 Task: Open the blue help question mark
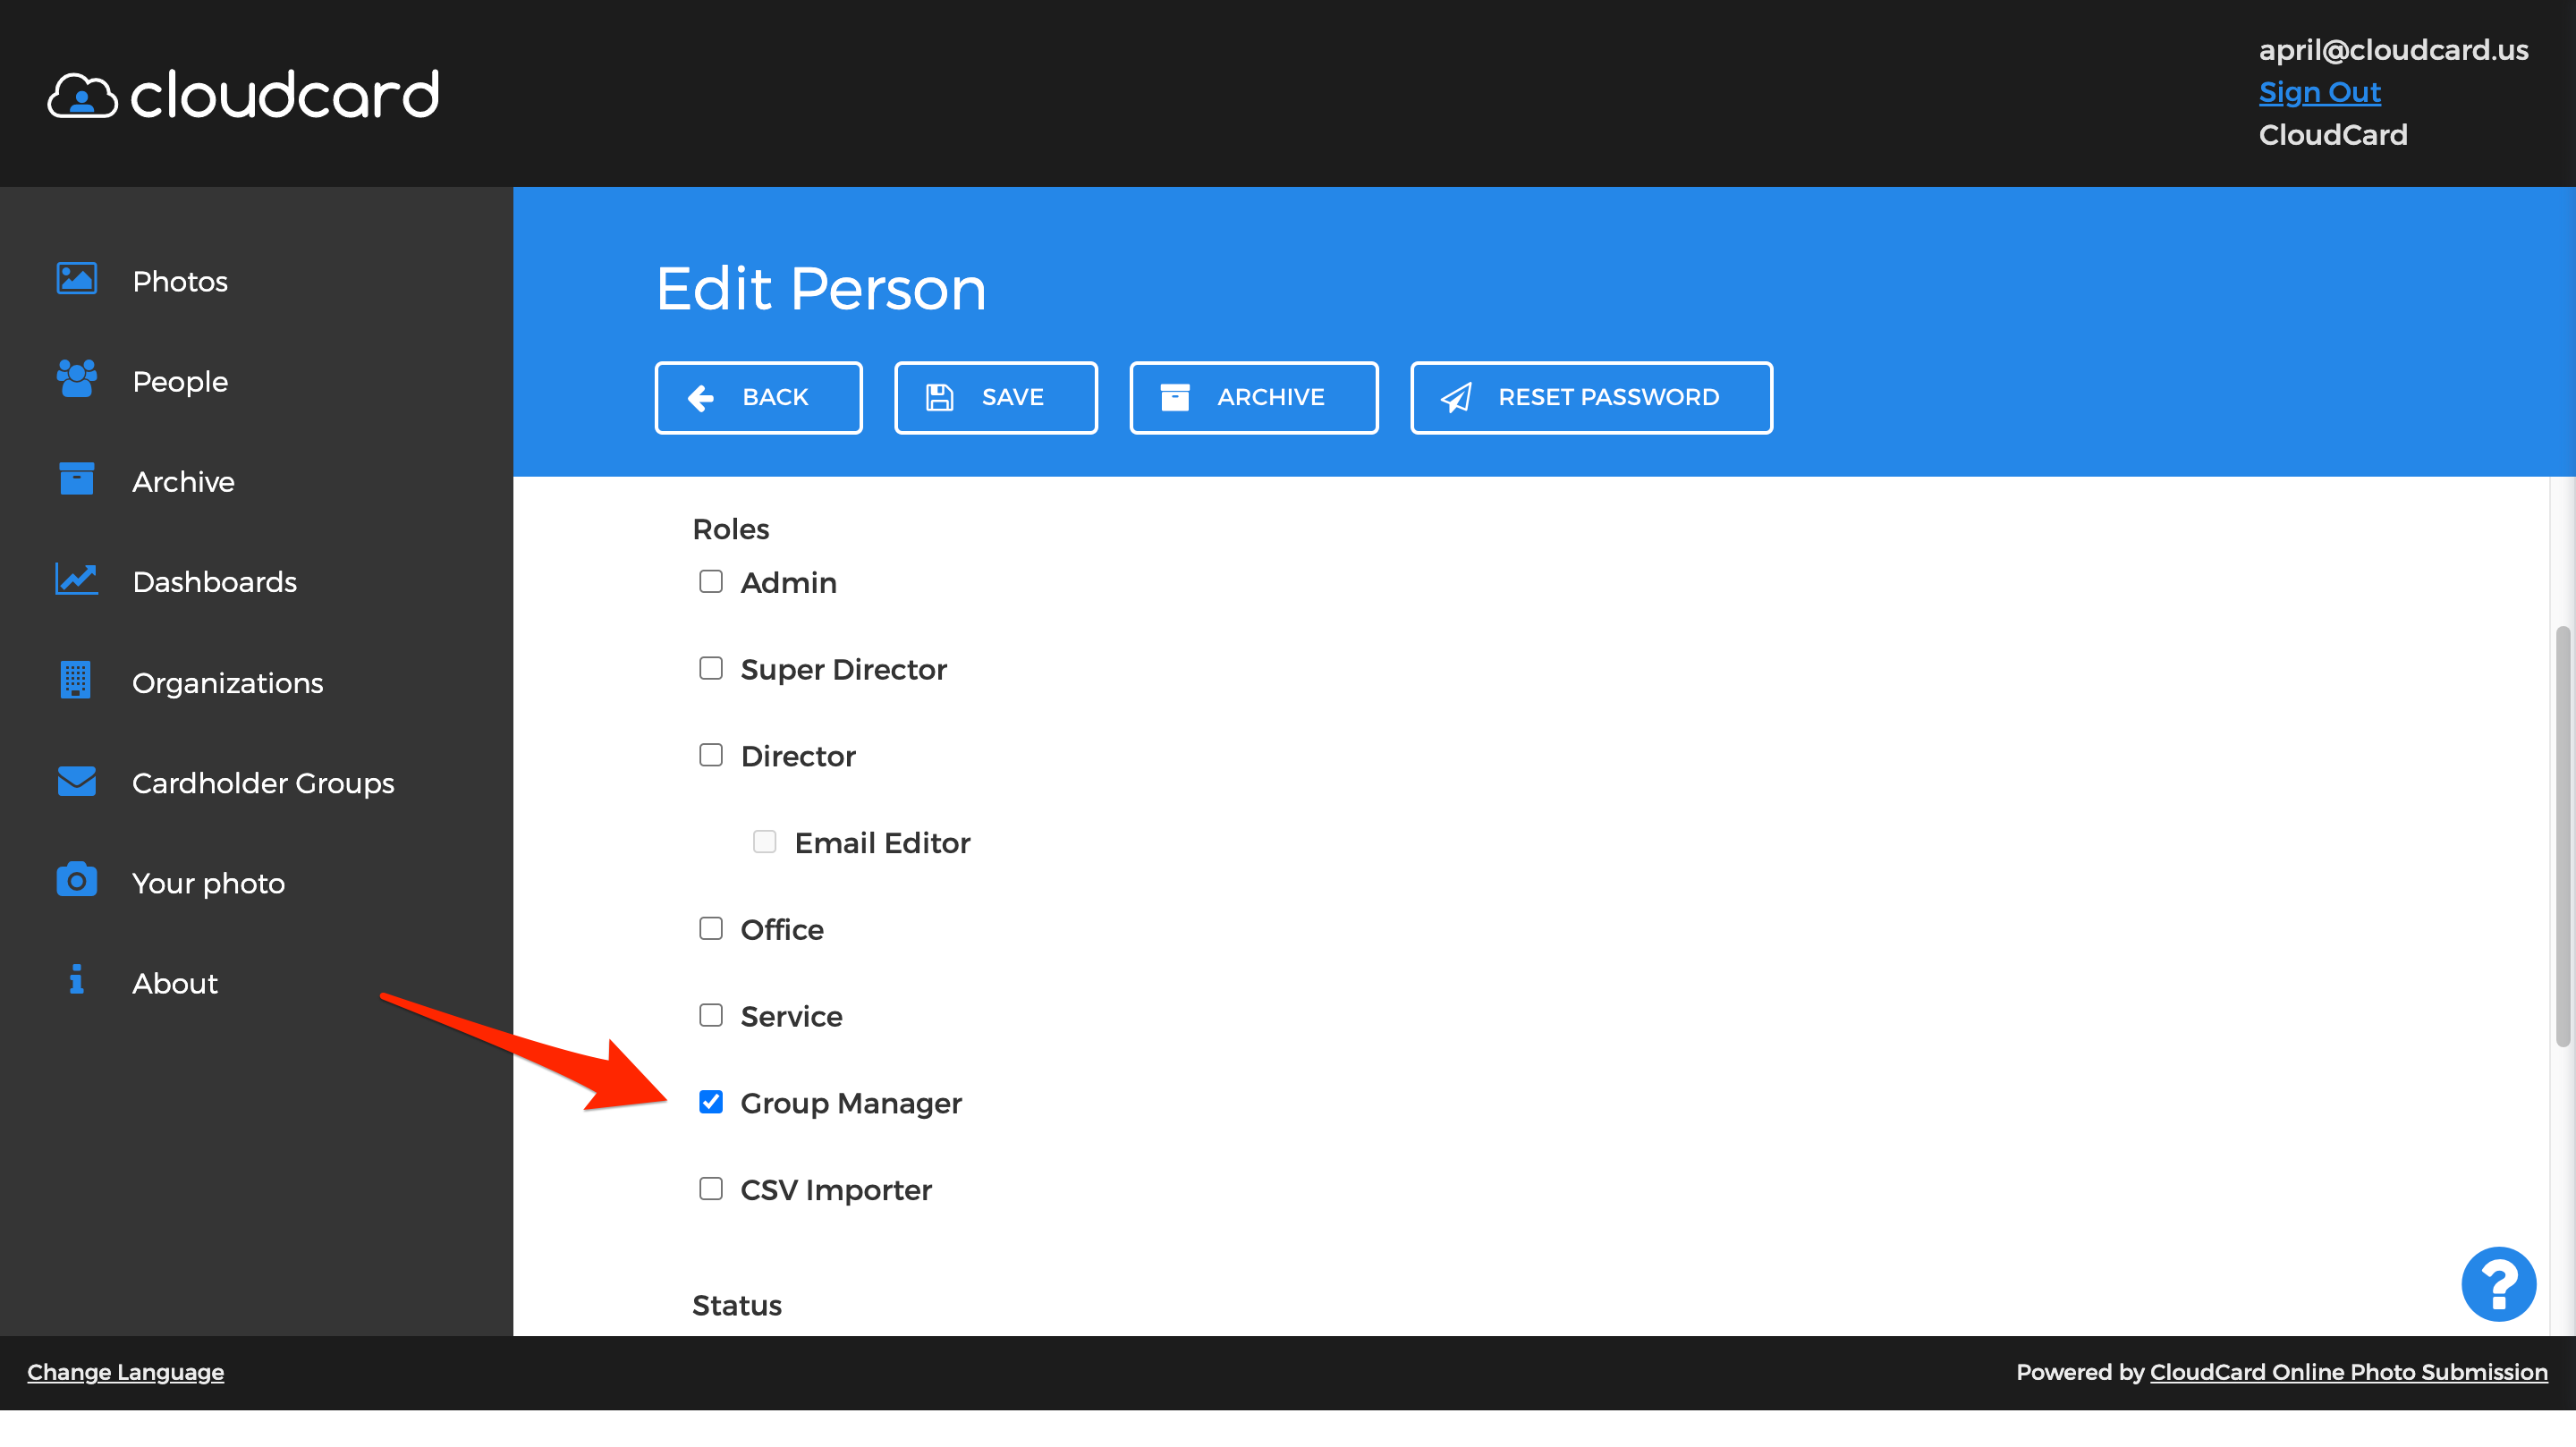(x=2497, y=1284)
